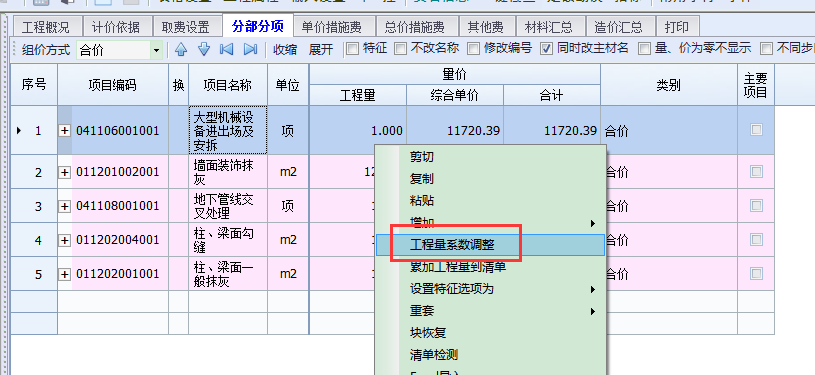Click the 序号 cell for row 3
Screen dimensions: 815x375
coord(34,206)
